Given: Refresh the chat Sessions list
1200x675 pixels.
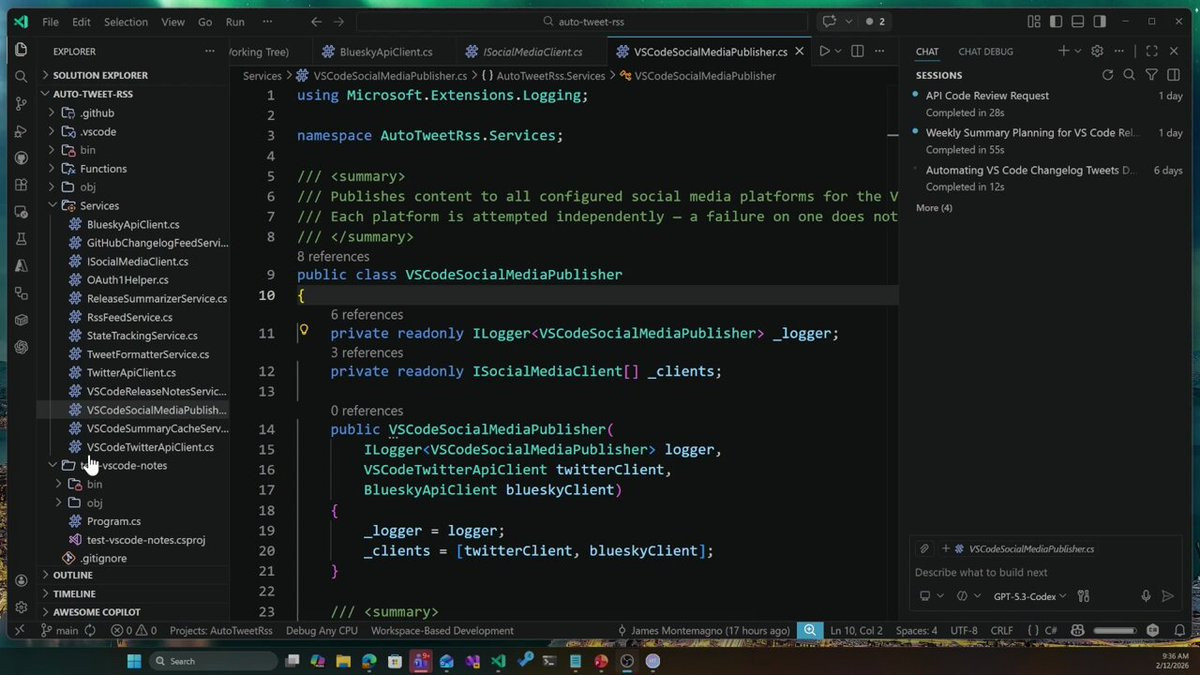Looking at the screenshot, I should [x=1107, y=75].
